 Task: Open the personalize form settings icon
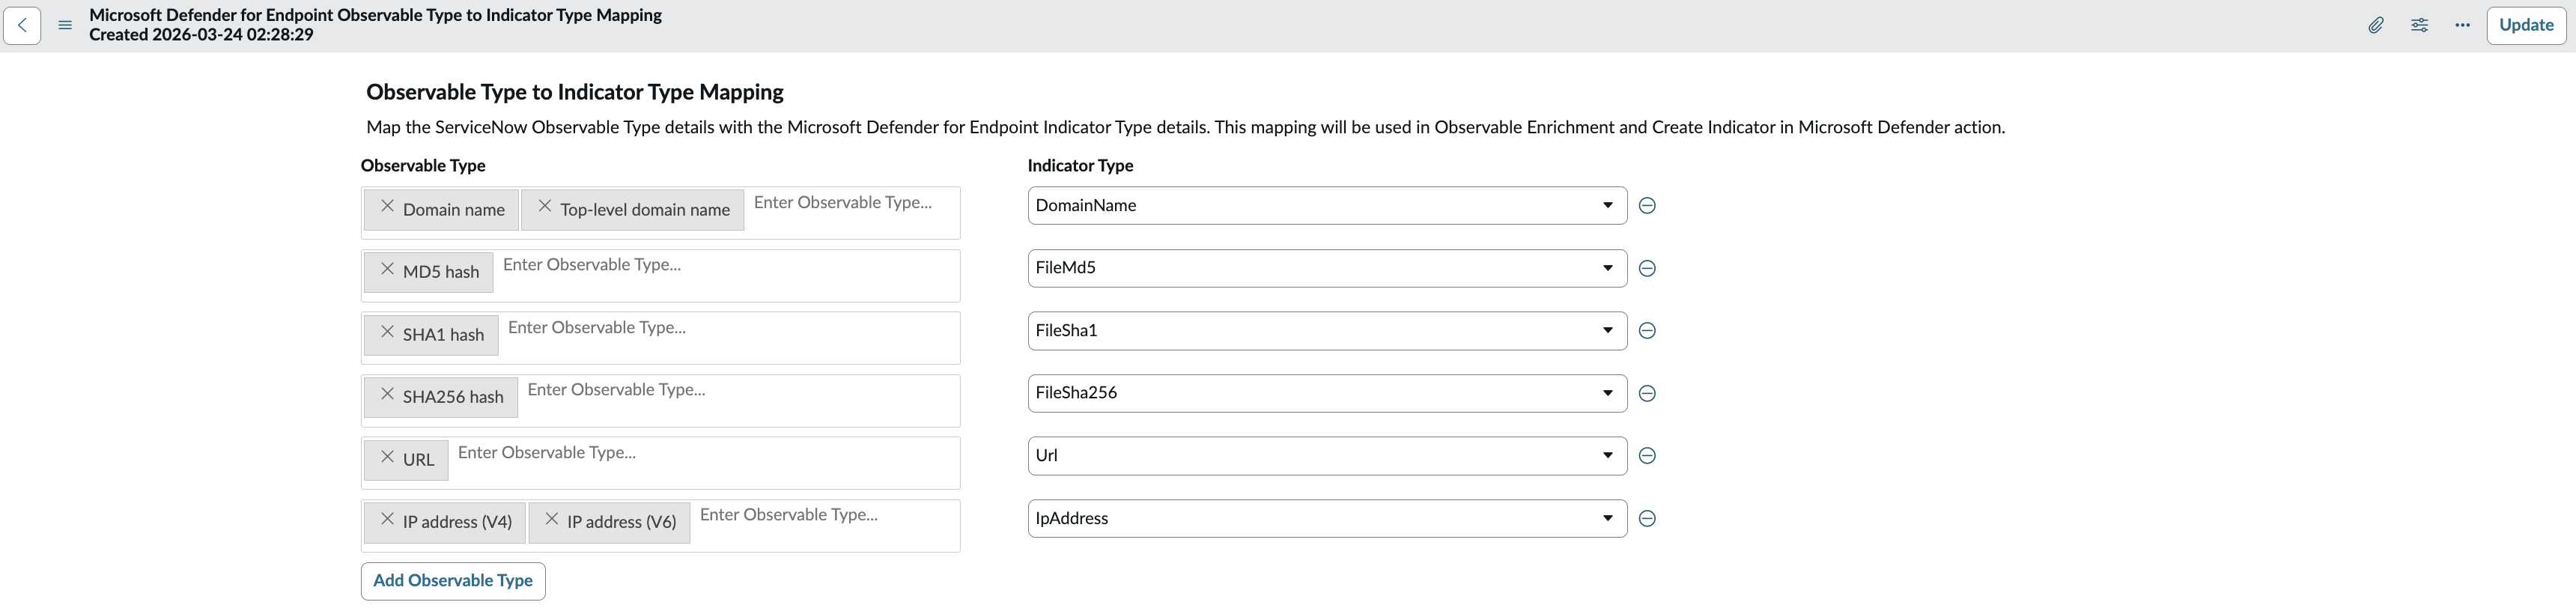point(2419,25)
